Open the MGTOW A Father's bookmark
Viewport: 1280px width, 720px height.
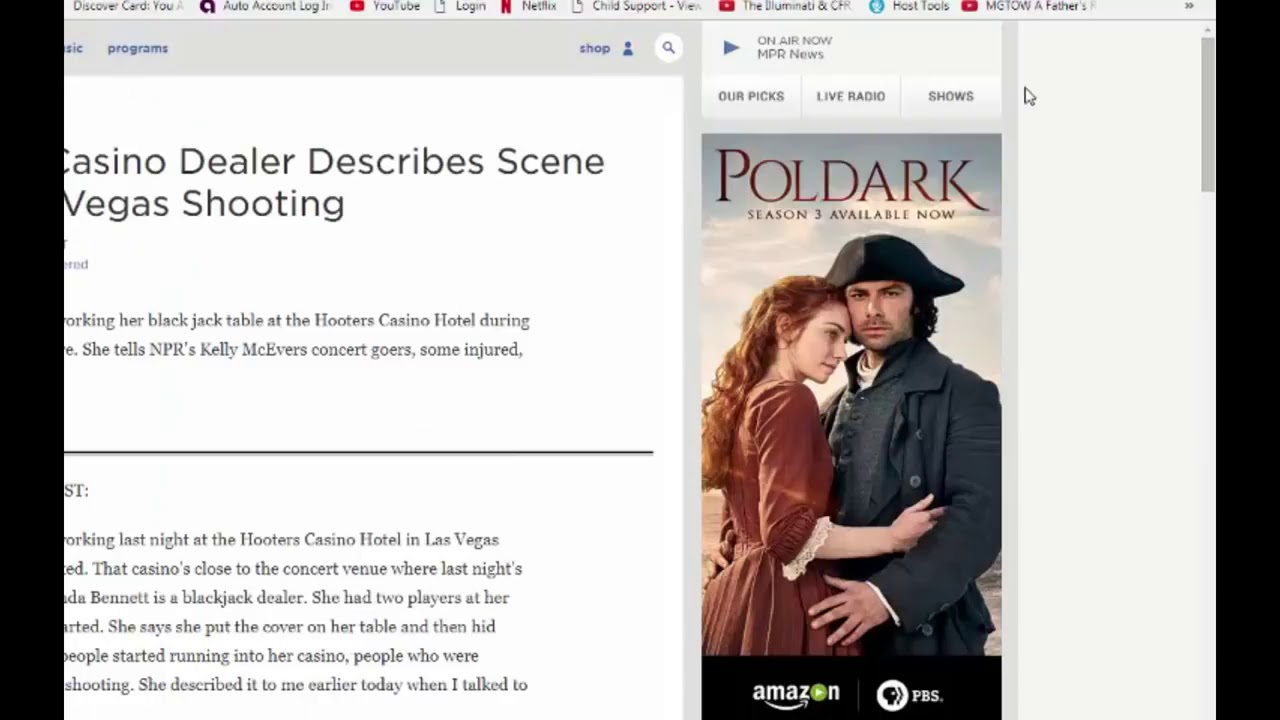pyautogui.click(x=1029, y=6)
